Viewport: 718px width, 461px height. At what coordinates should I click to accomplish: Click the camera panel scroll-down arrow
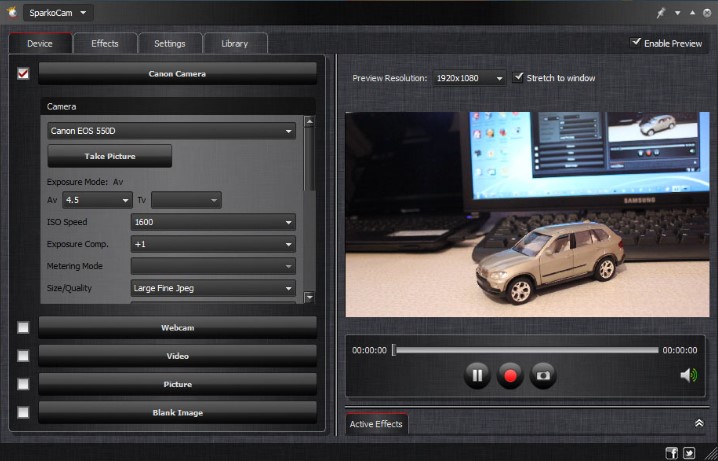tap(310, 297)
